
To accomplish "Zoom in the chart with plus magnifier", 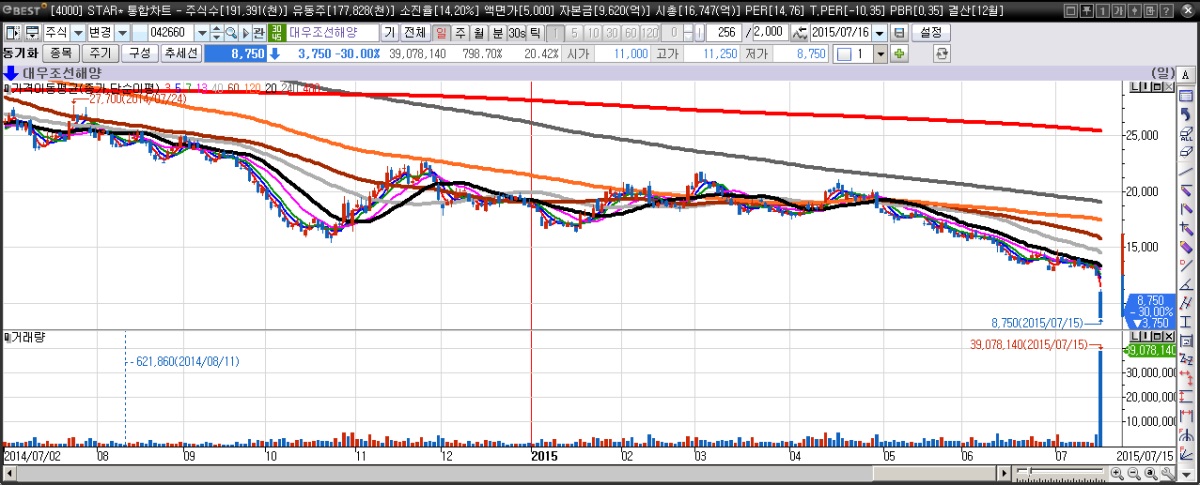I will pyautogui.click(x=1117, y=473).
